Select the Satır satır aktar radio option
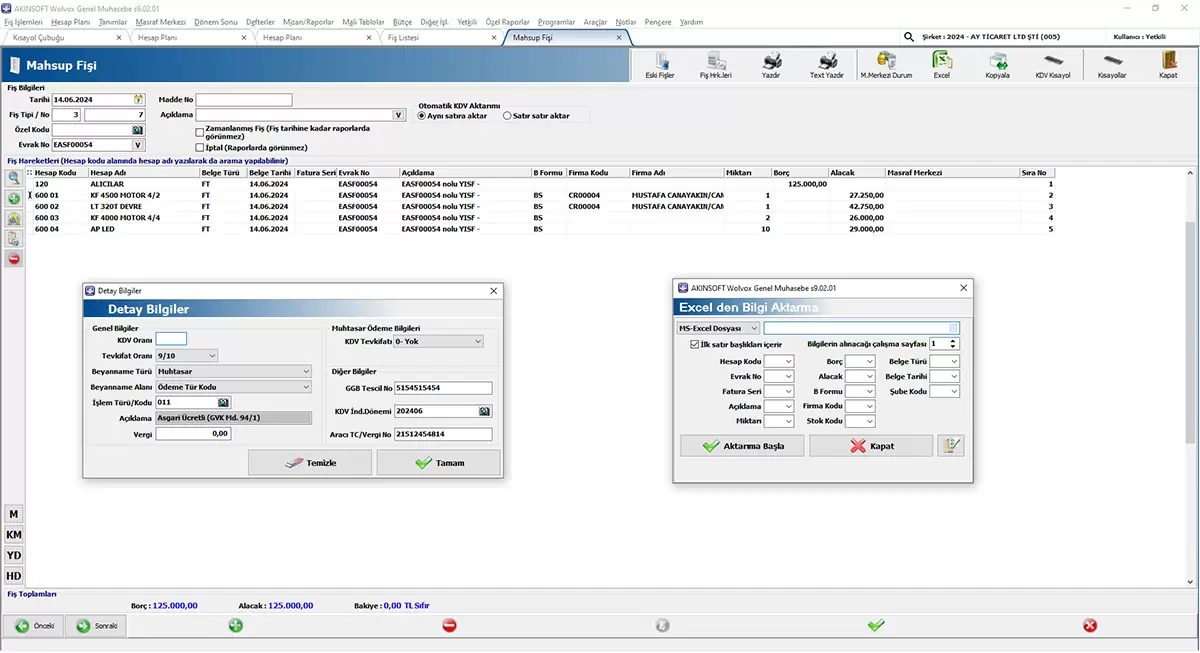 [507, 116]
